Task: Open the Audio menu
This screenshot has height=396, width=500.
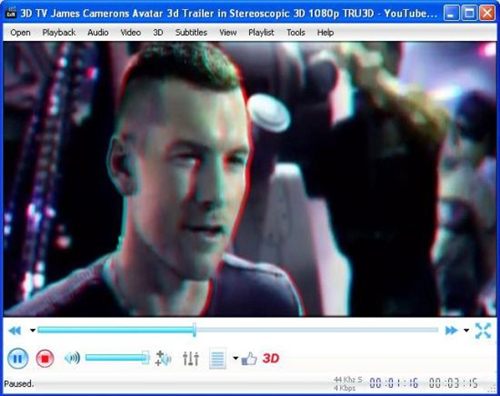Action: 98,32
